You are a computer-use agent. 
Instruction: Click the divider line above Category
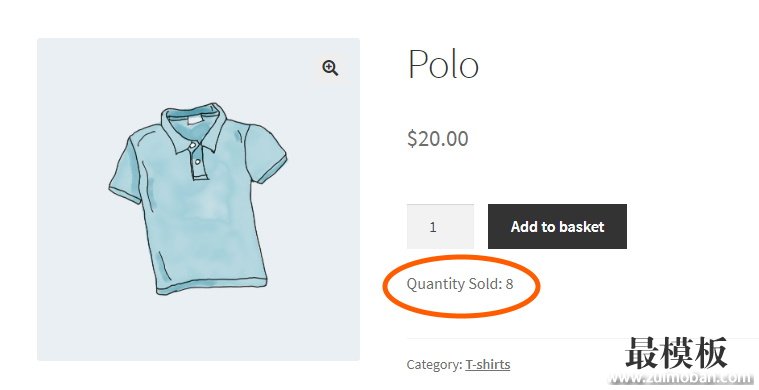[583, 339]
